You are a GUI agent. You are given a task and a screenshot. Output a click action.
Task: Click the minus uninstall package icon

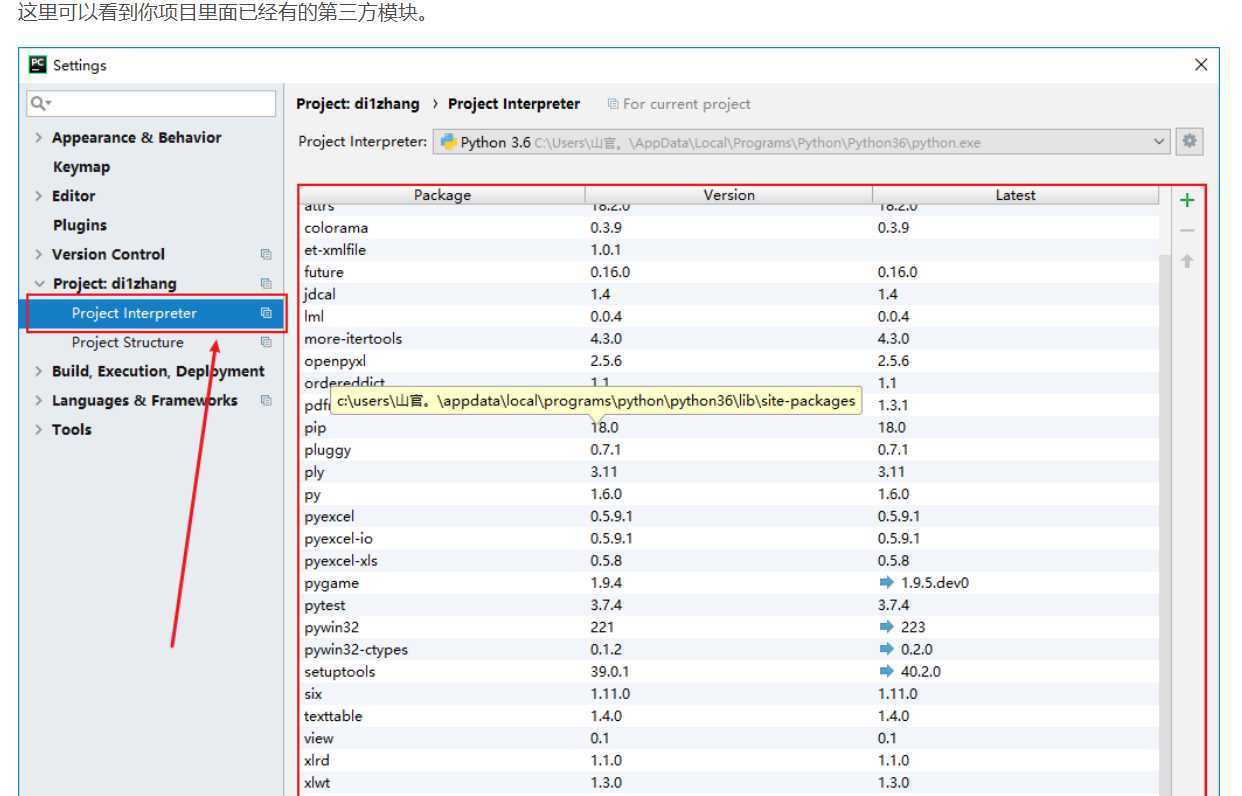(x=1187, y=231)
